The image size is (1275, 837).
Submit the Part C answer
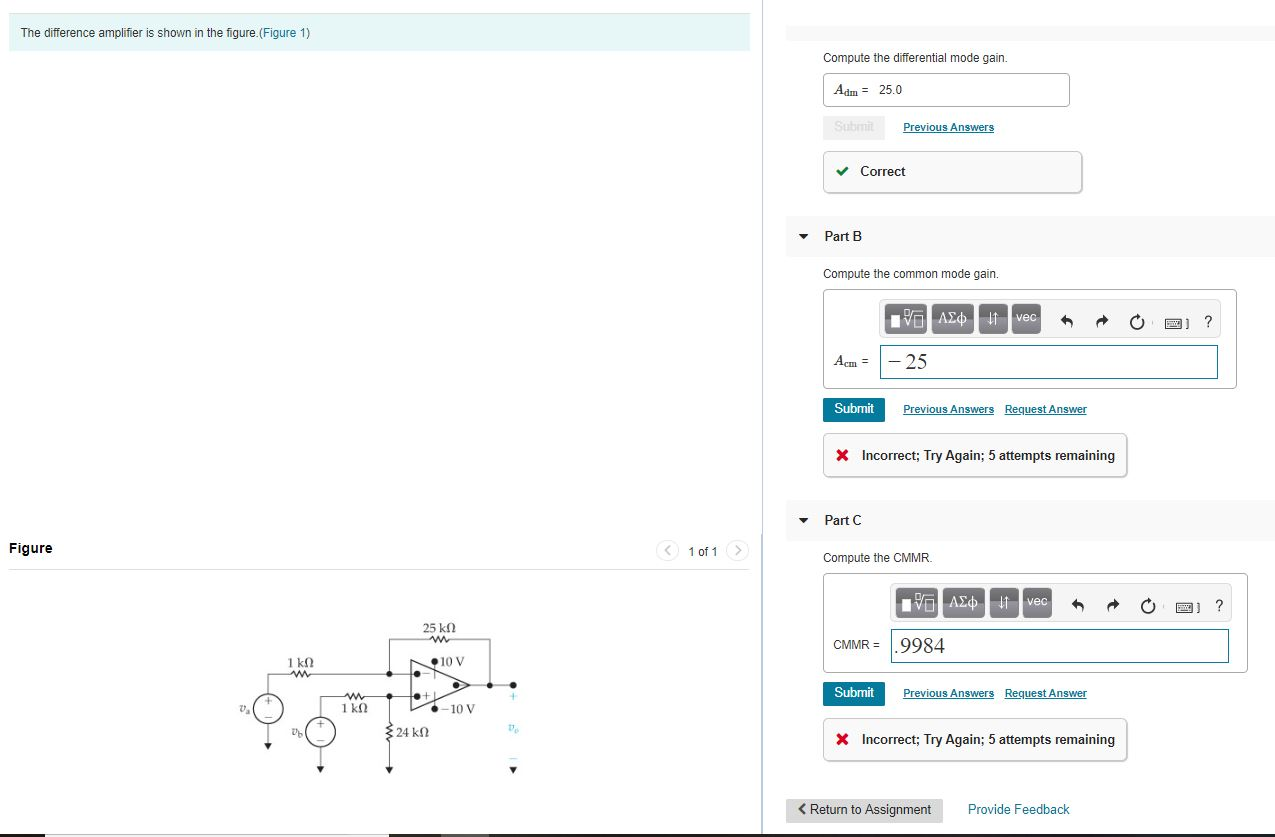[x=853, y=693]
